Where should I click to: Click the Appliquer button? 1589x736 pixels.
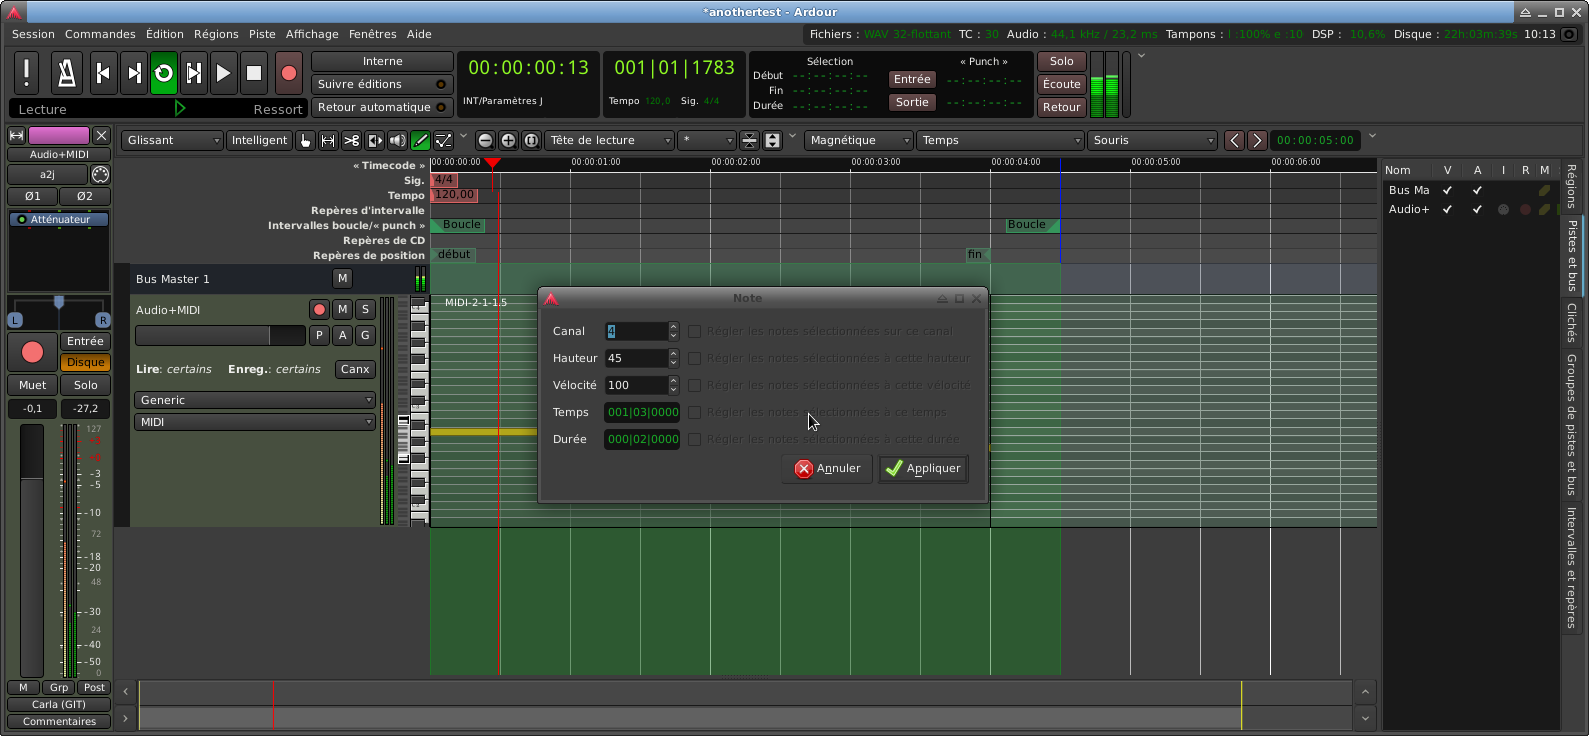point(923,468)
